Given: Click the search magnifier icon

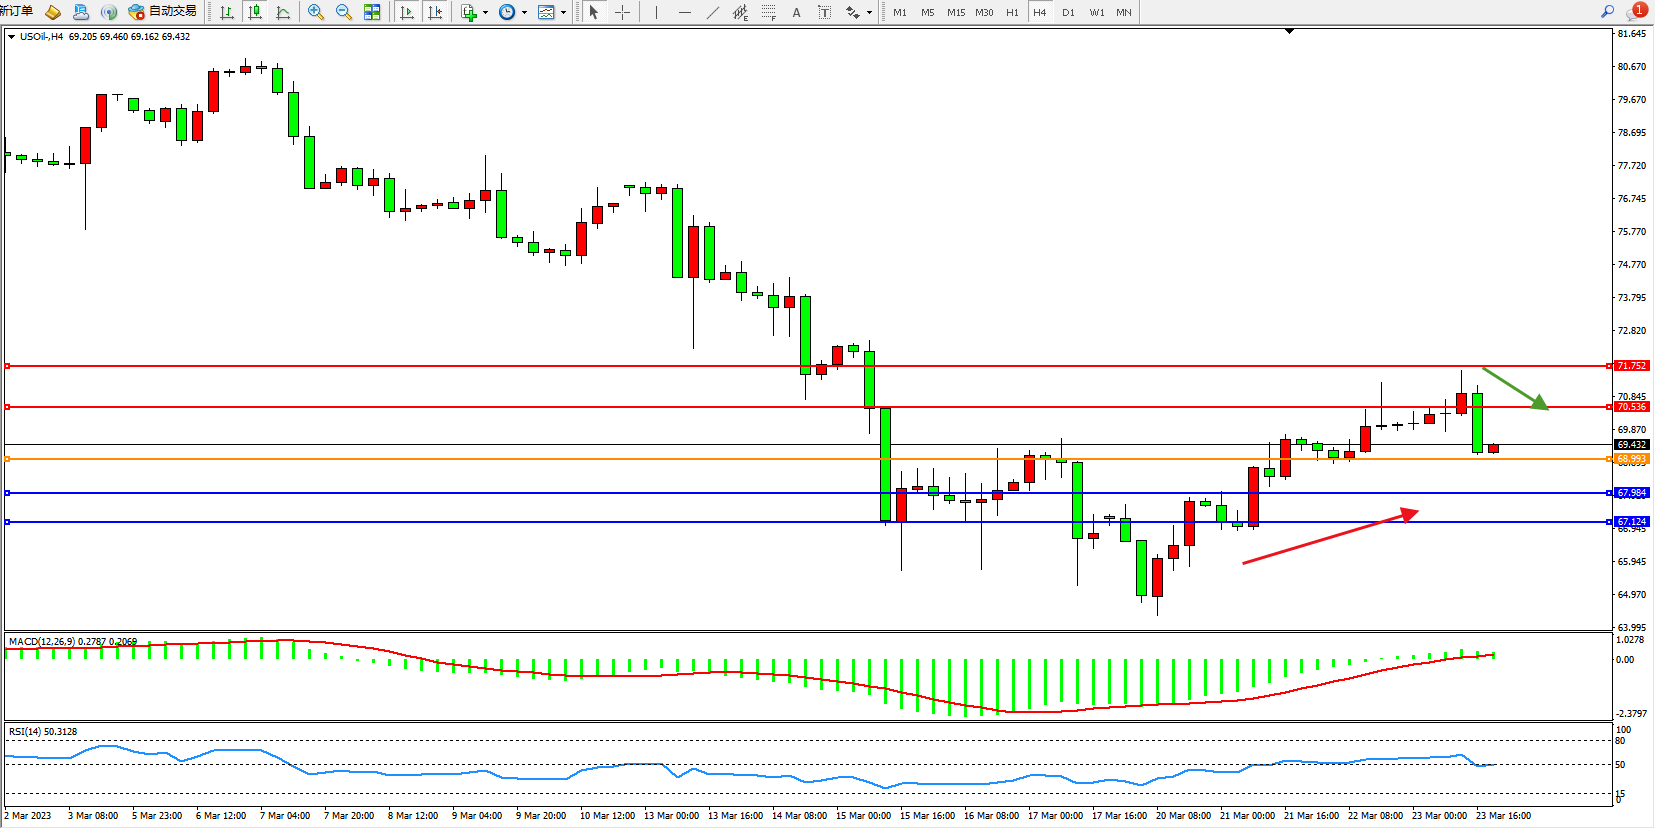Looking at the screenshot, I should click(x=1608, y=12).
